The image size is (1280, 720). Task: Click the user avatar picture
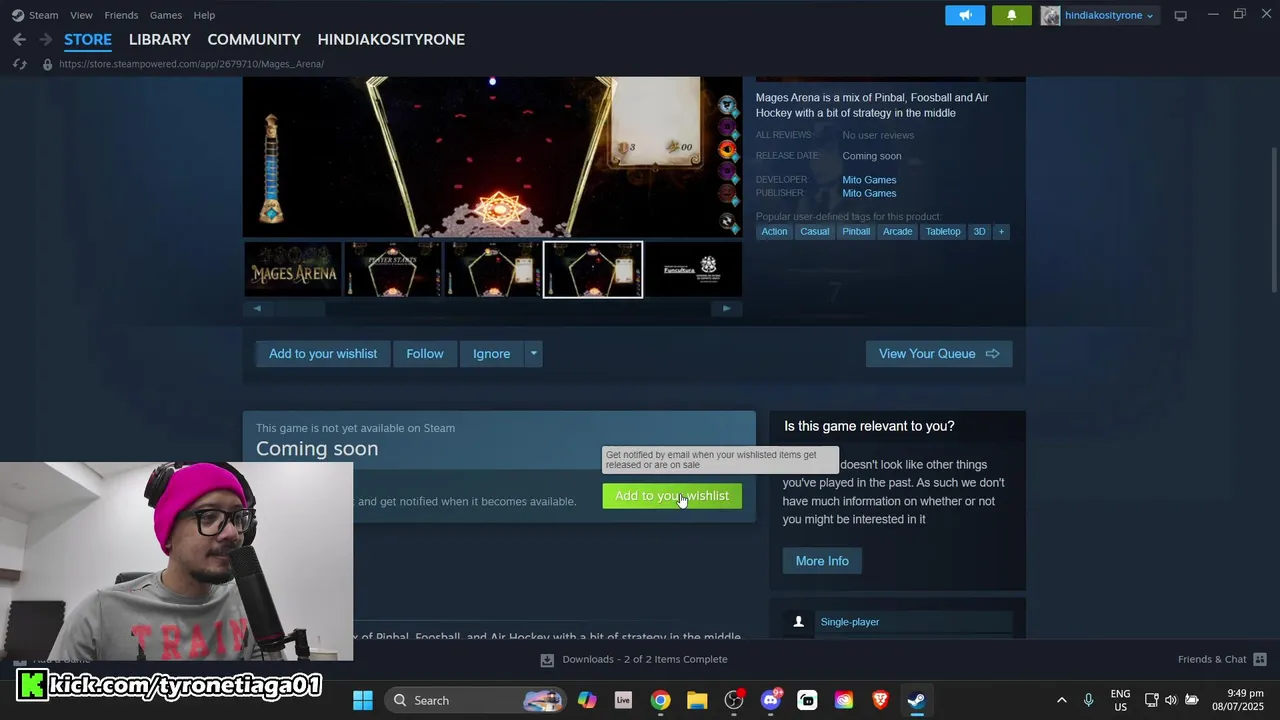coord(1050,15)
